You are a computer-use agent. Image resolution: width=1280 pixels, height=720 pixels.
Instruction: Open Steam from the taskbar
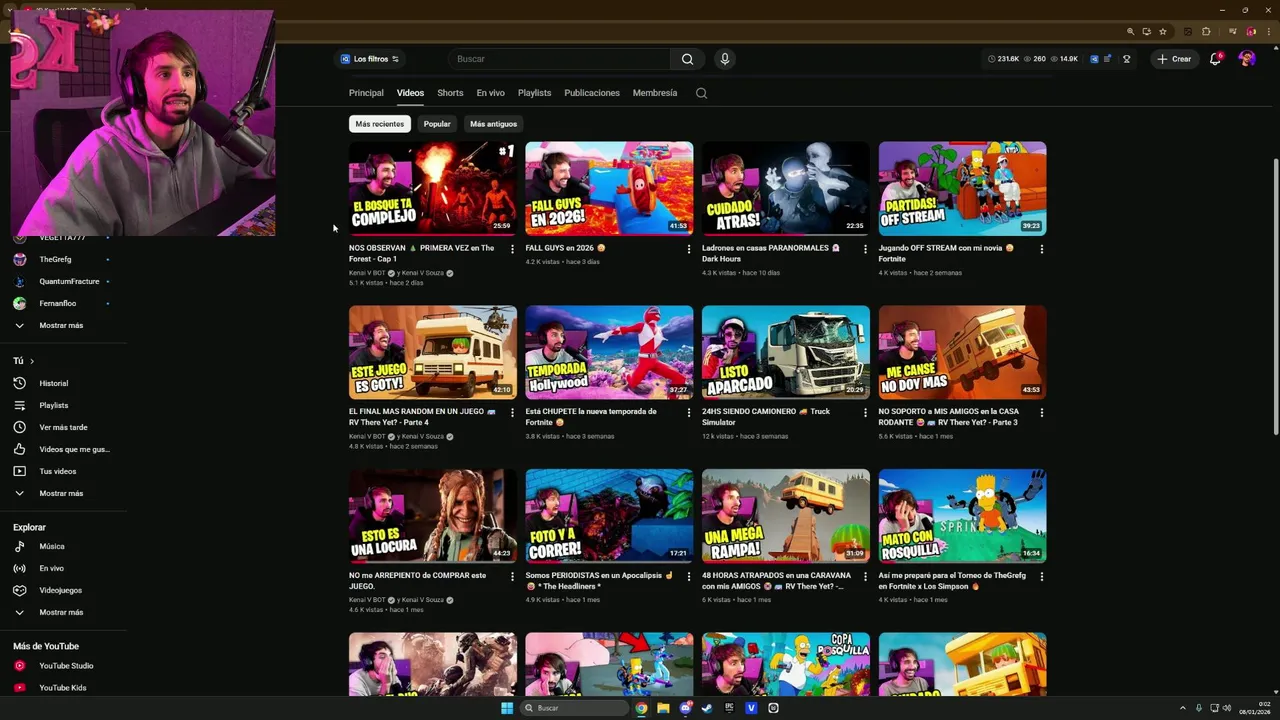pyautogui.click(x=707, y=708)
